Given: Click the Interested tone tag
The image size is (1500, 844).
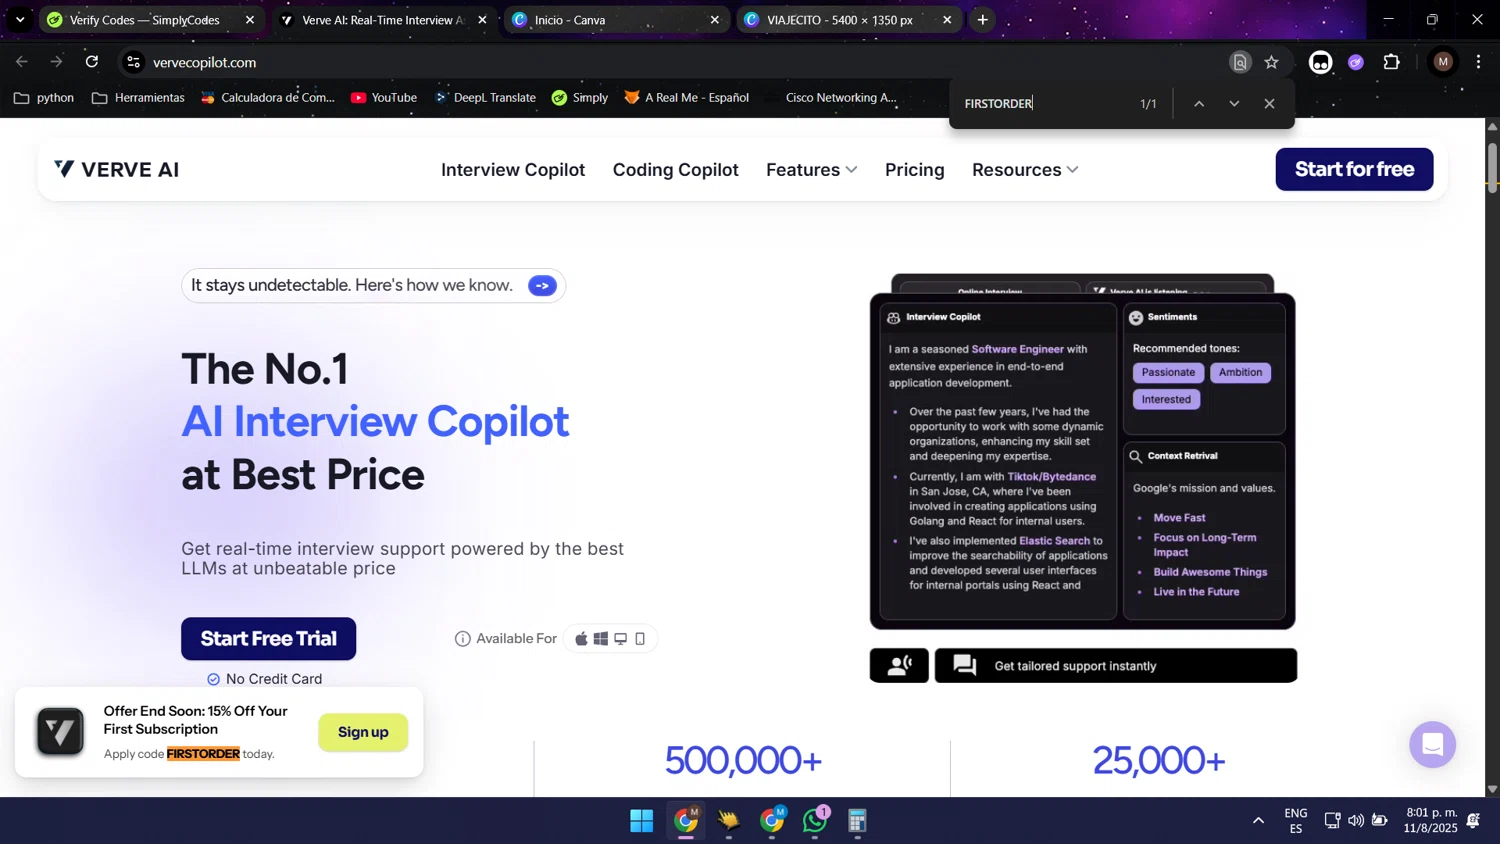Looking at the screenshot, I should point(1166,399).
